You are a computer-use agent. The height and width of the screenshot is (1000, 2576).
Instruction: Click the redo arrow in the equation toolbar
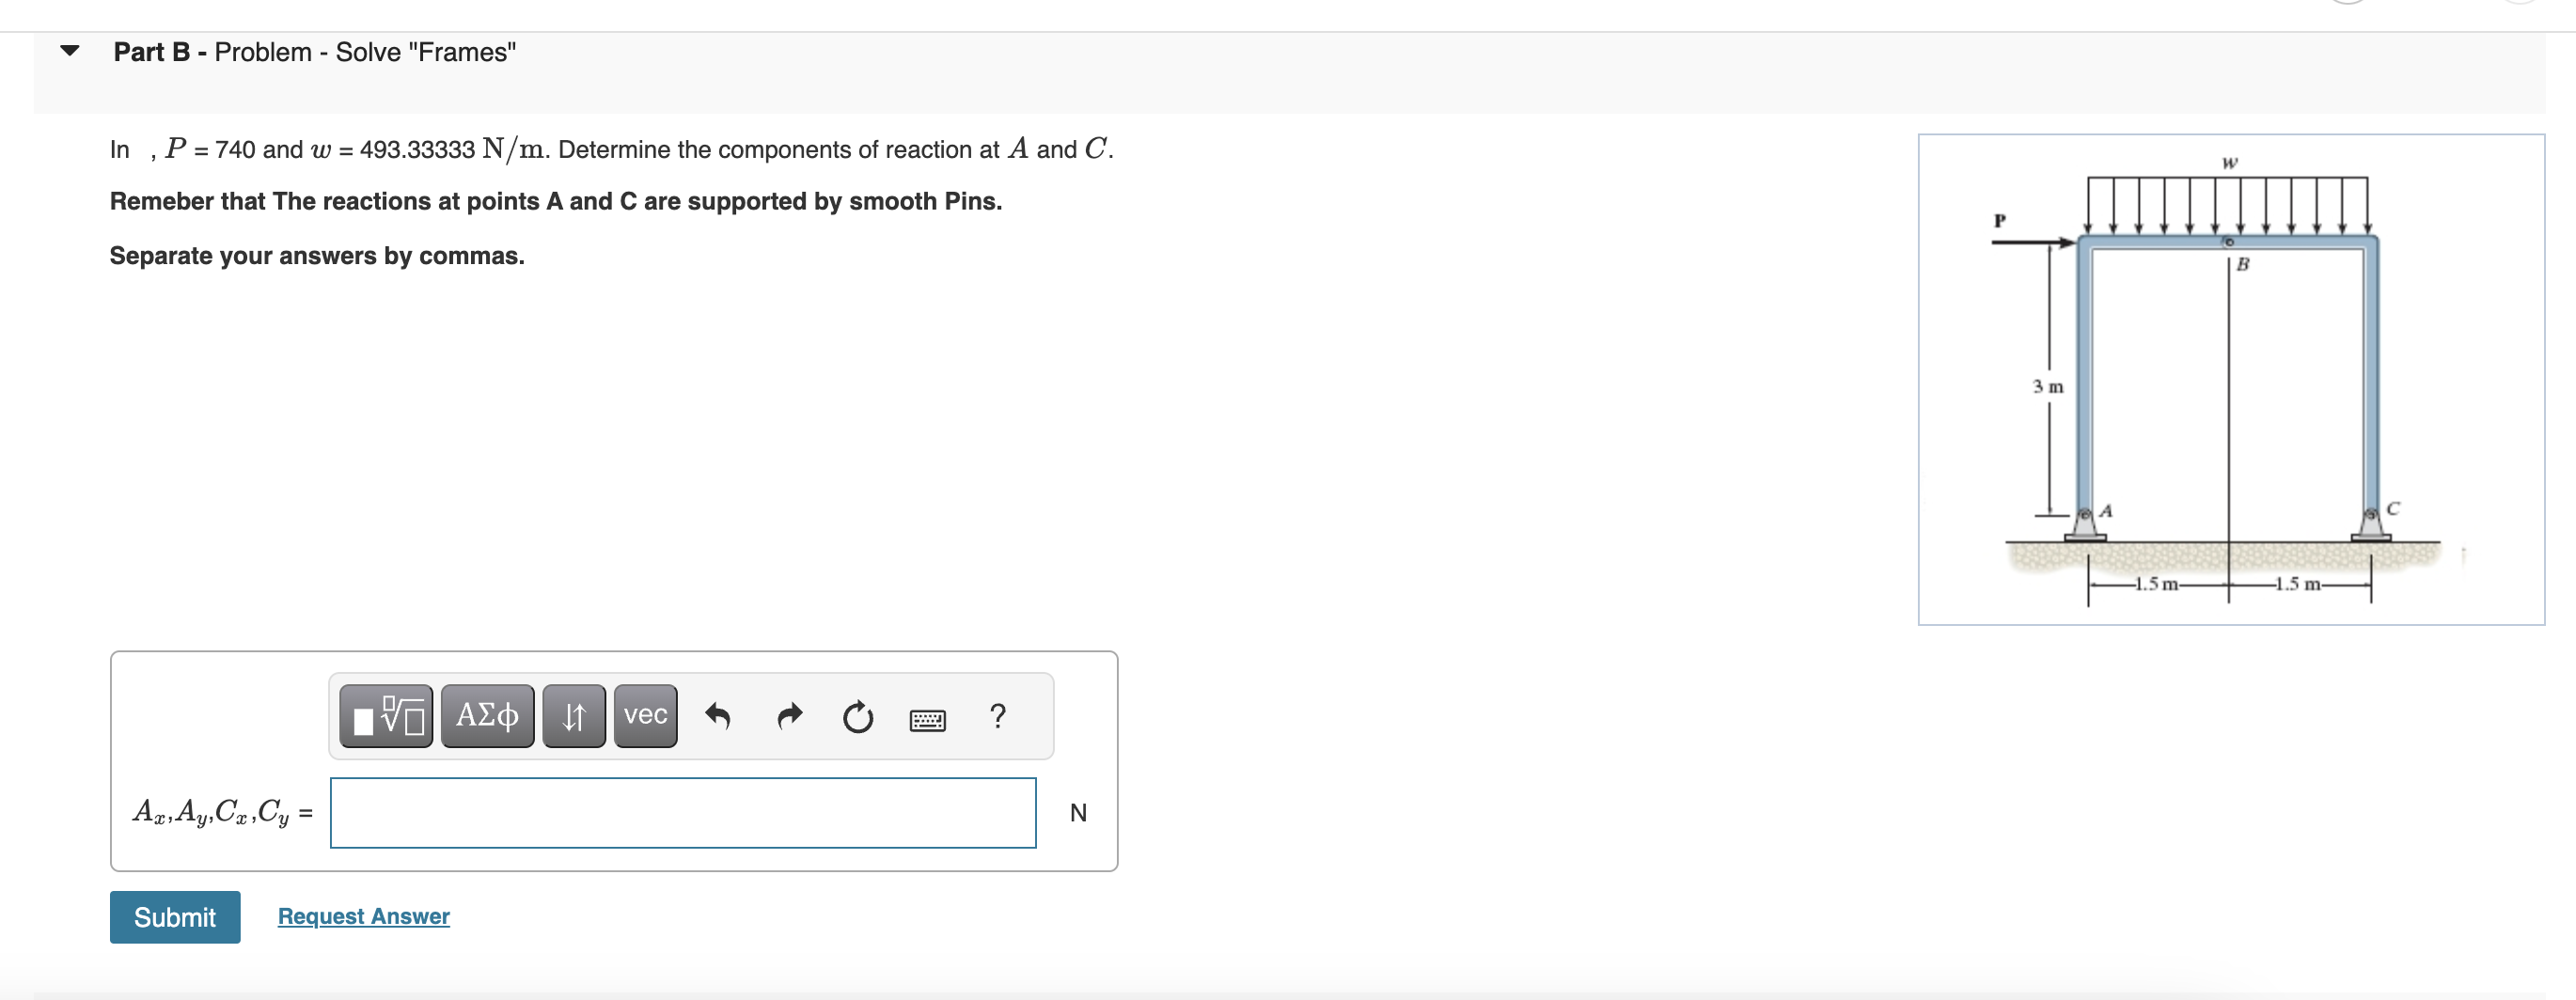[x=789, y=716]
